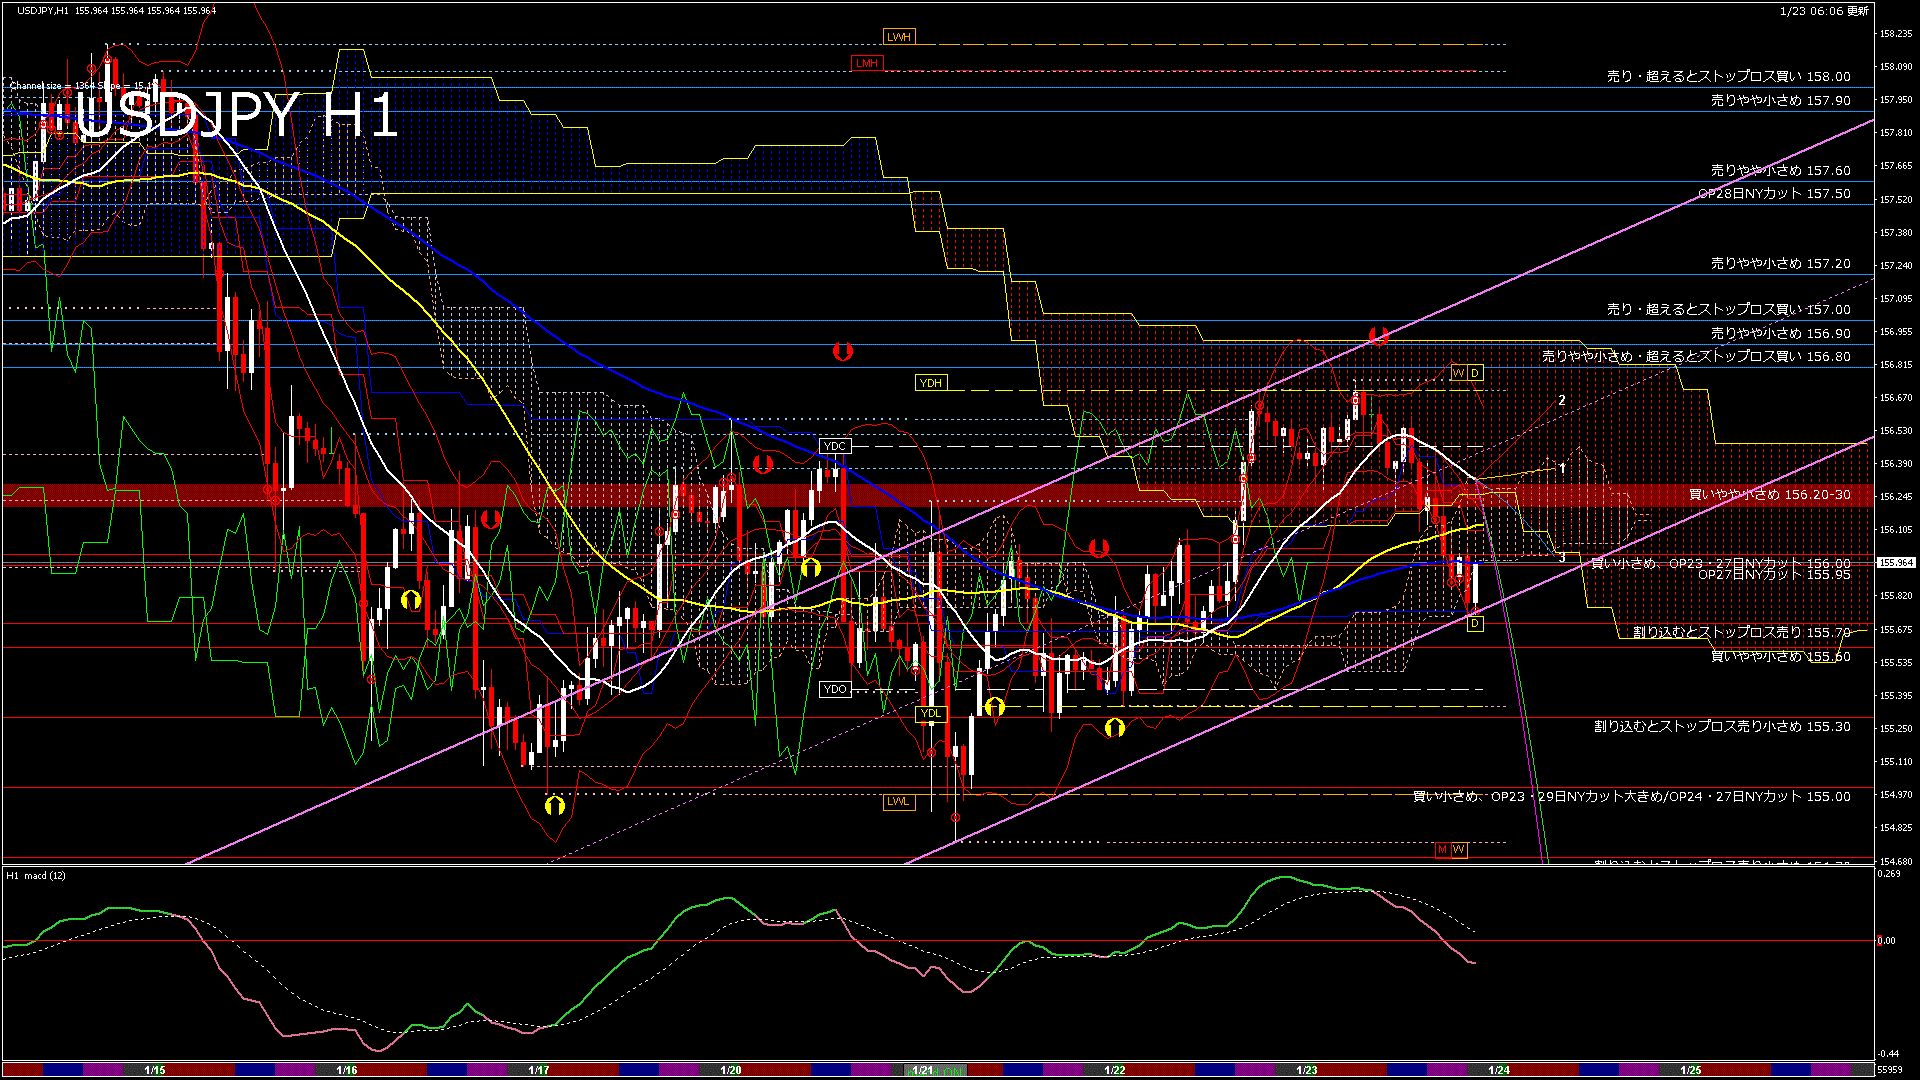1920x1080 pixels.
Task: Select the 売り・超えるとストップロス買い 158.00 label
Action: (1728, 76)
